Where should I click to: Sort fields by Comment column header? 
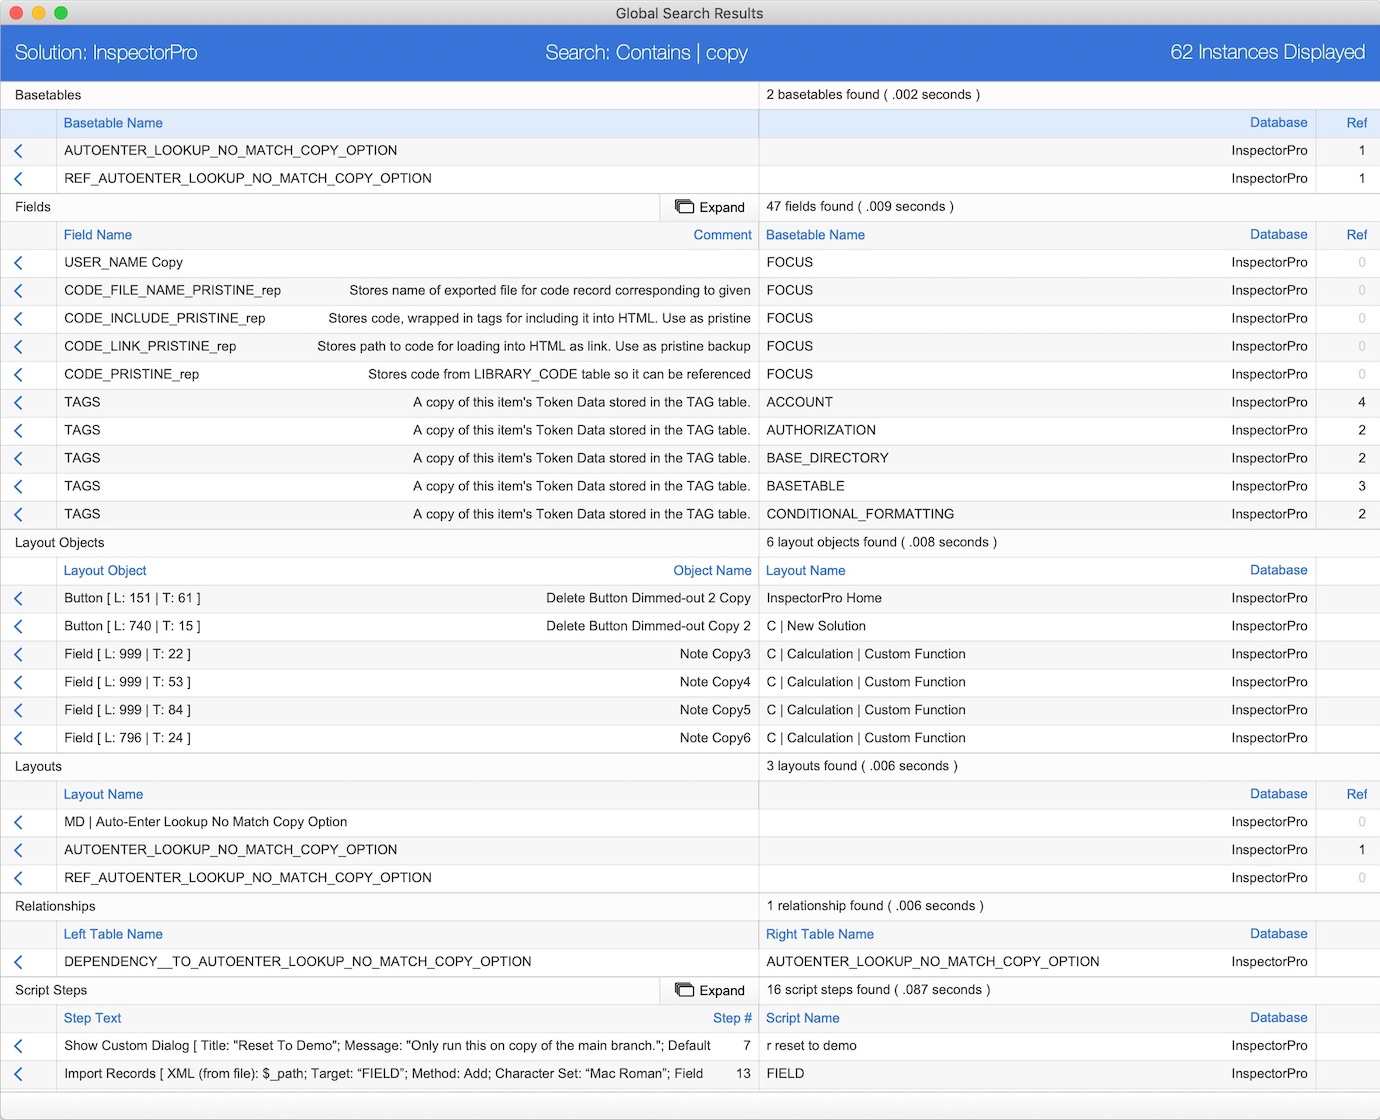click(722, 235)
